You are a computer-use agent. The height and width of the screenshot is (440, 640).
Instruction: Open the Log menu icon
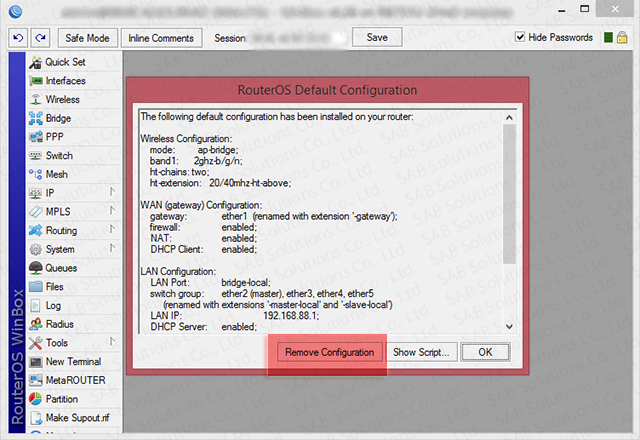[36, 305]
